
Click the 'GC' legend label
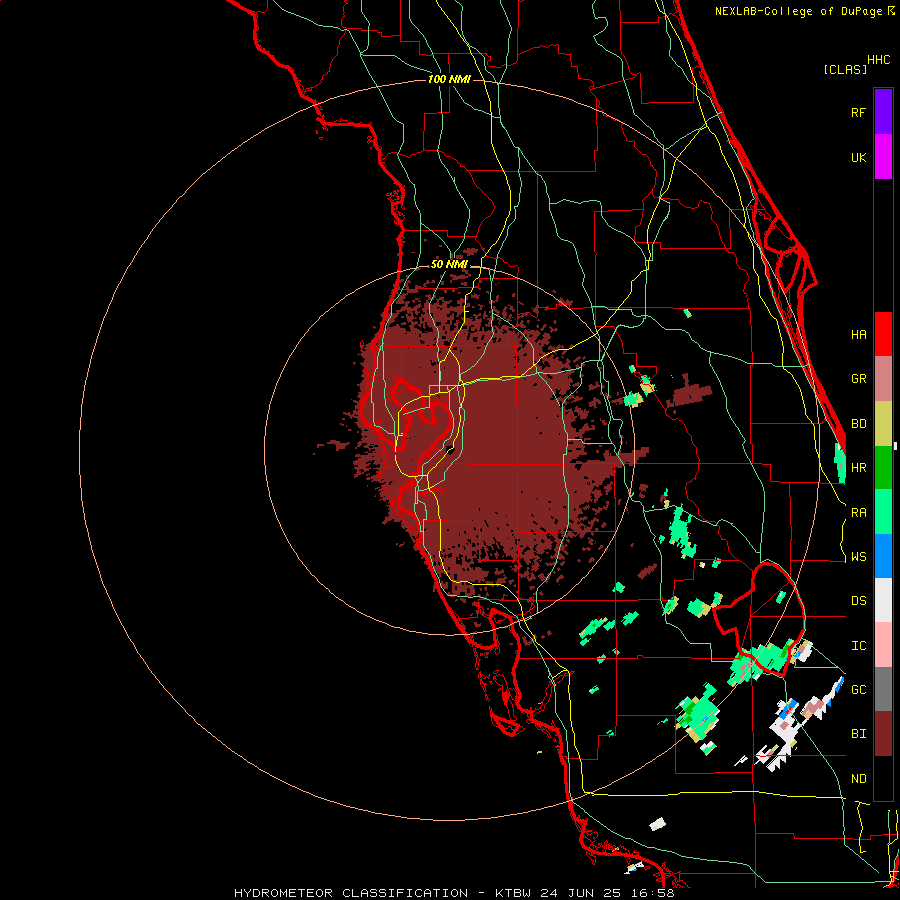(858, 690)
